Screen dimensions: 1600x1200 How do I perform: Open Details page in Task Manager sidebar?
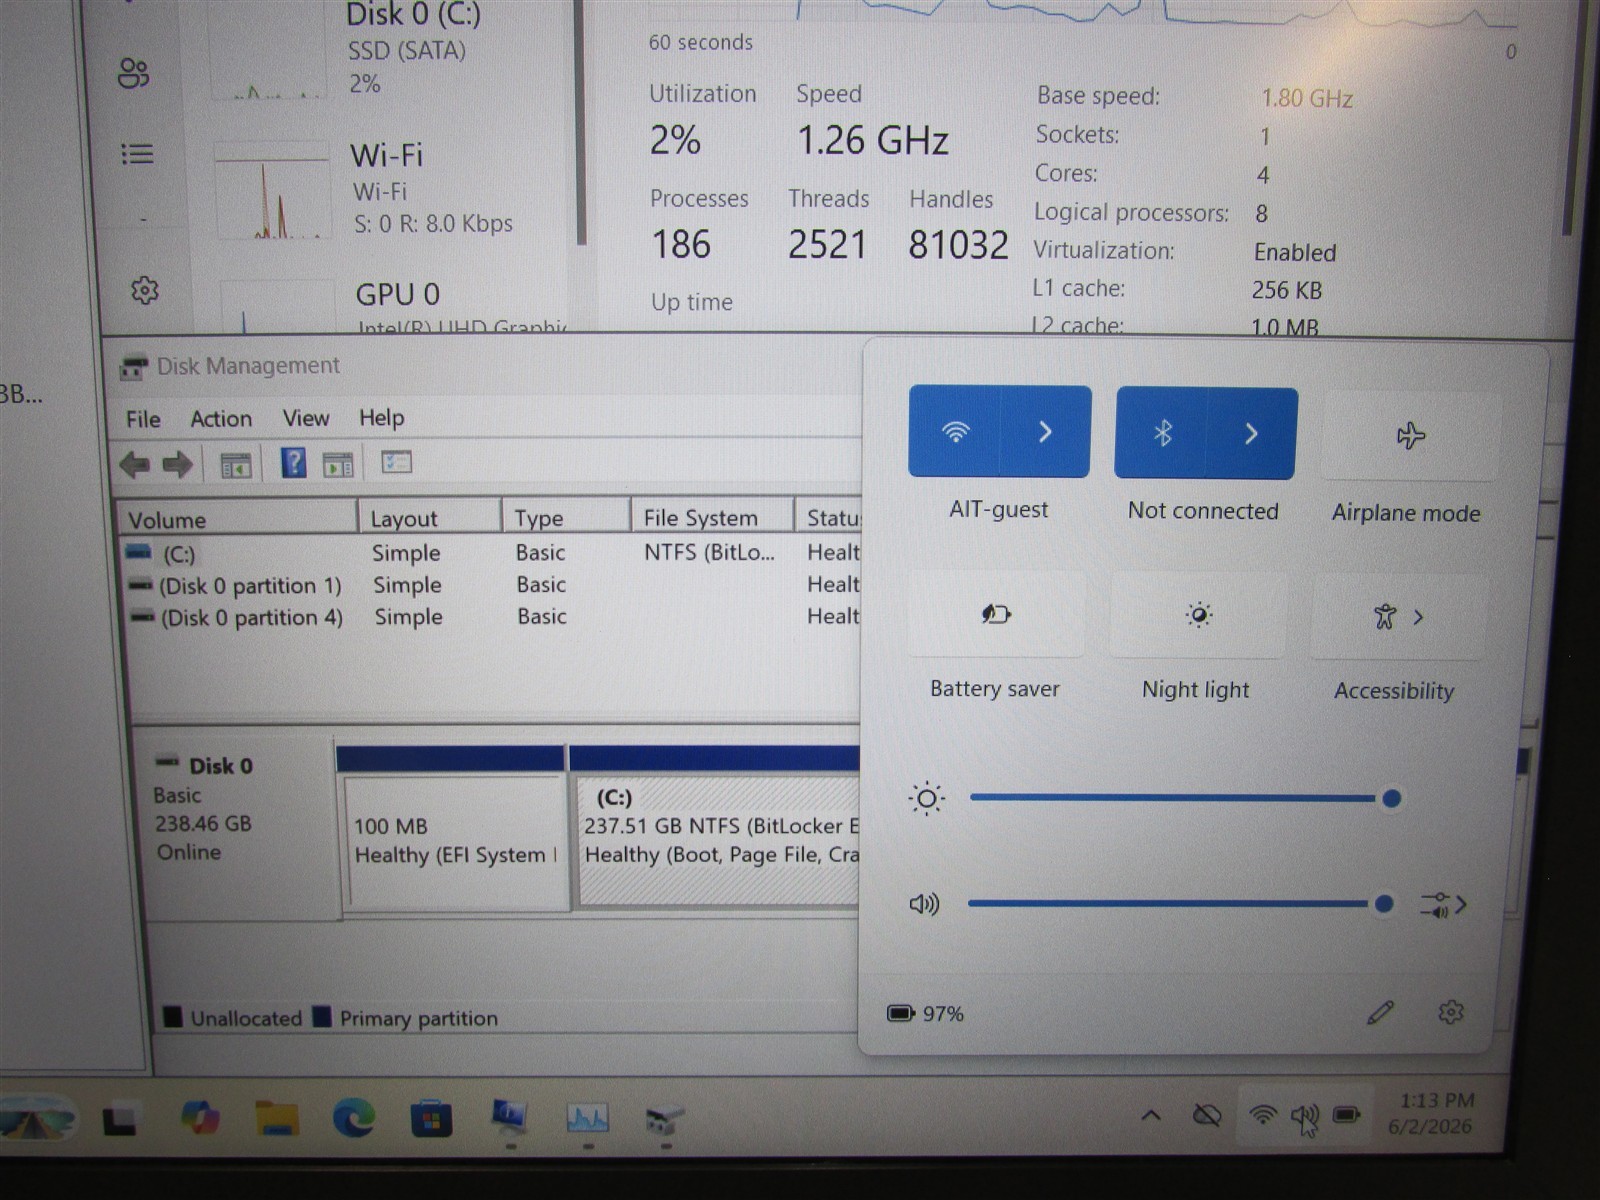point(137,154)
